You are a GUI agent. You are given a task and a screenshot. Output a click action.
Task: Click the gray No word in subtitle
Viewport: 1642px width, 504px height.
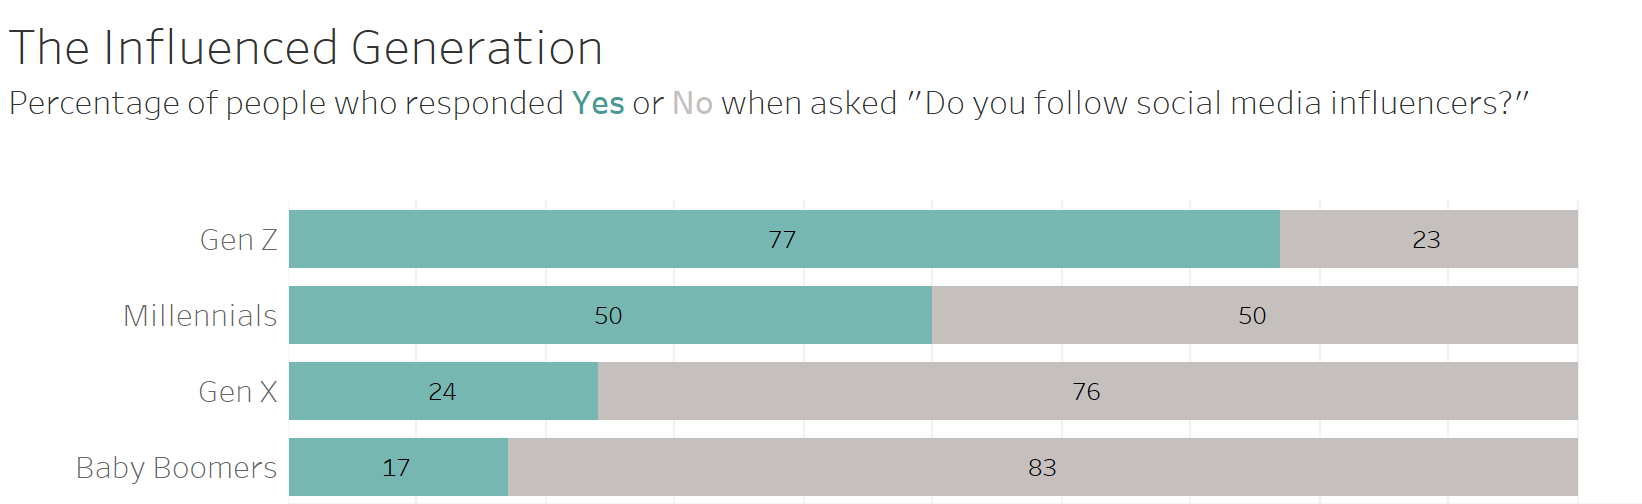[692, 103]
